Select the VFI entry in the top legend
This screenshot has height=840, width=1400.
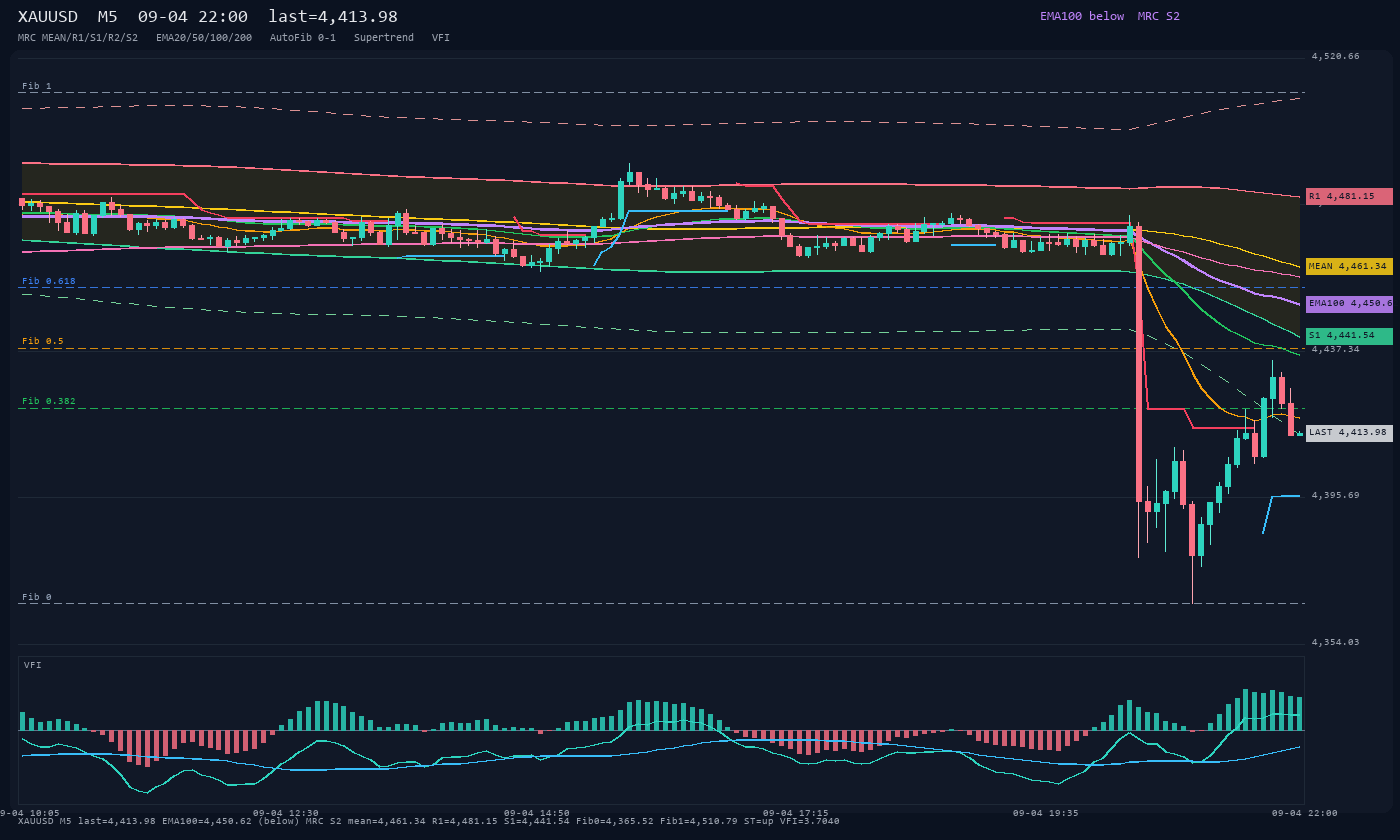(441, 38)
